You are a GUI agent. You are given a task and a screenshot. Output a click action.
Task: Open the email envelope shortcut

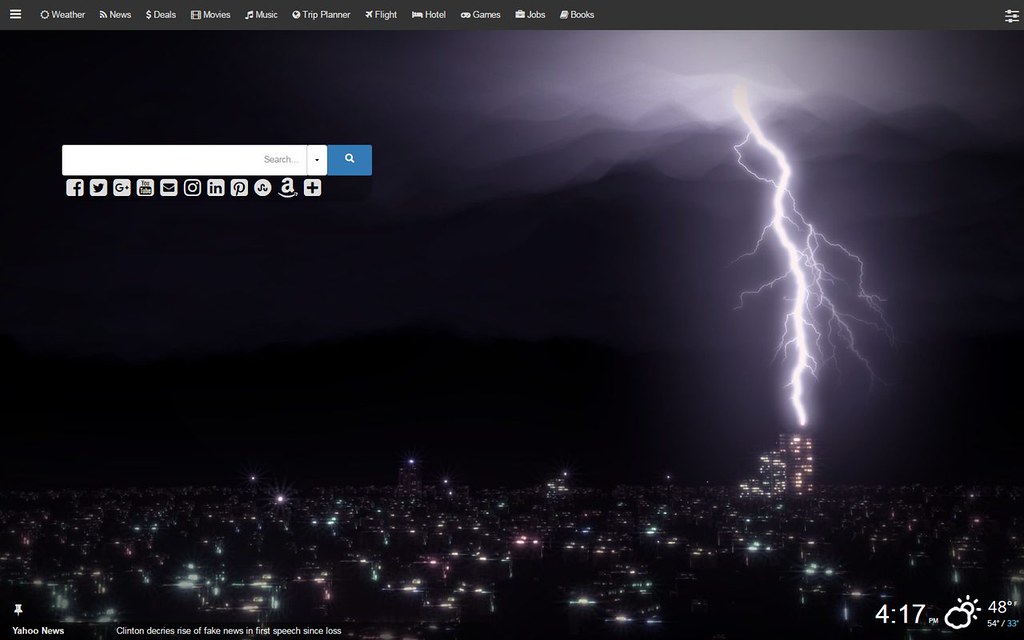[x=169, y=188]
